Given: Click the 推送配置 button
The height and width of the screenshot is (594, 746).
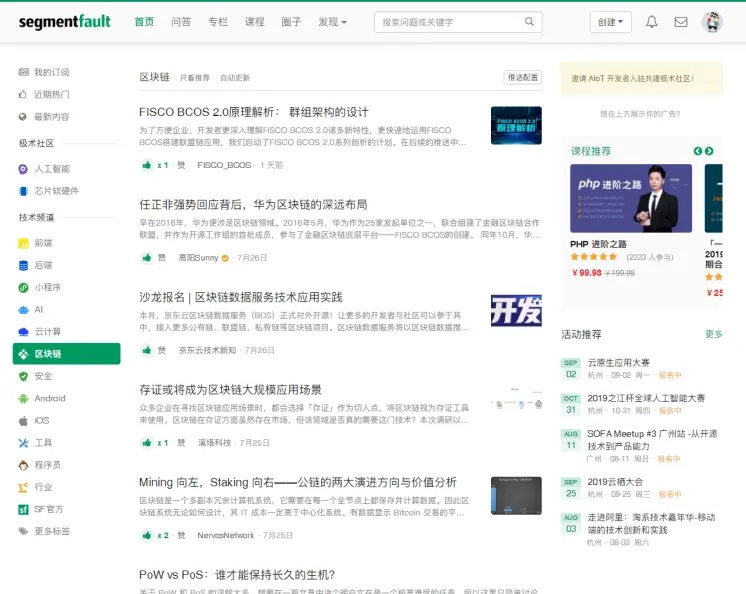Looking at the screenshot, I should [522, 78].
